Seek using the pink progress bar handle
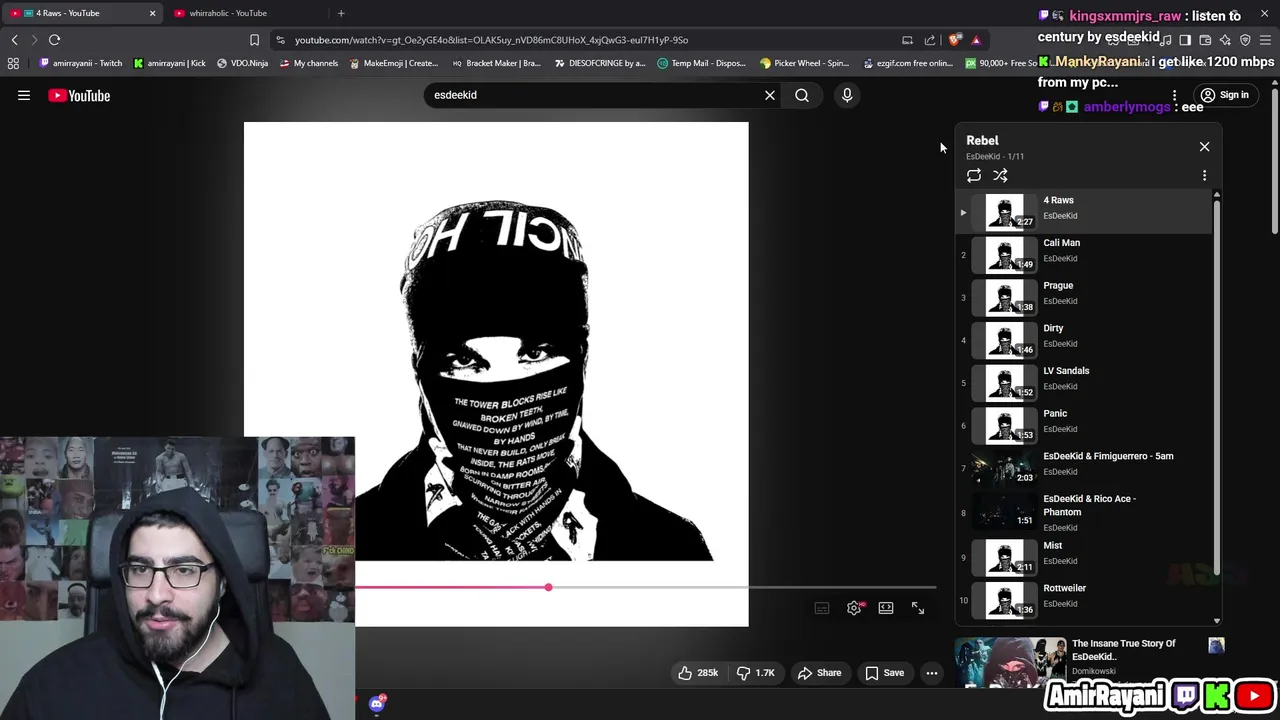Image resolution: width=1280 pixels, height=720 pixels. coord(548,587)
